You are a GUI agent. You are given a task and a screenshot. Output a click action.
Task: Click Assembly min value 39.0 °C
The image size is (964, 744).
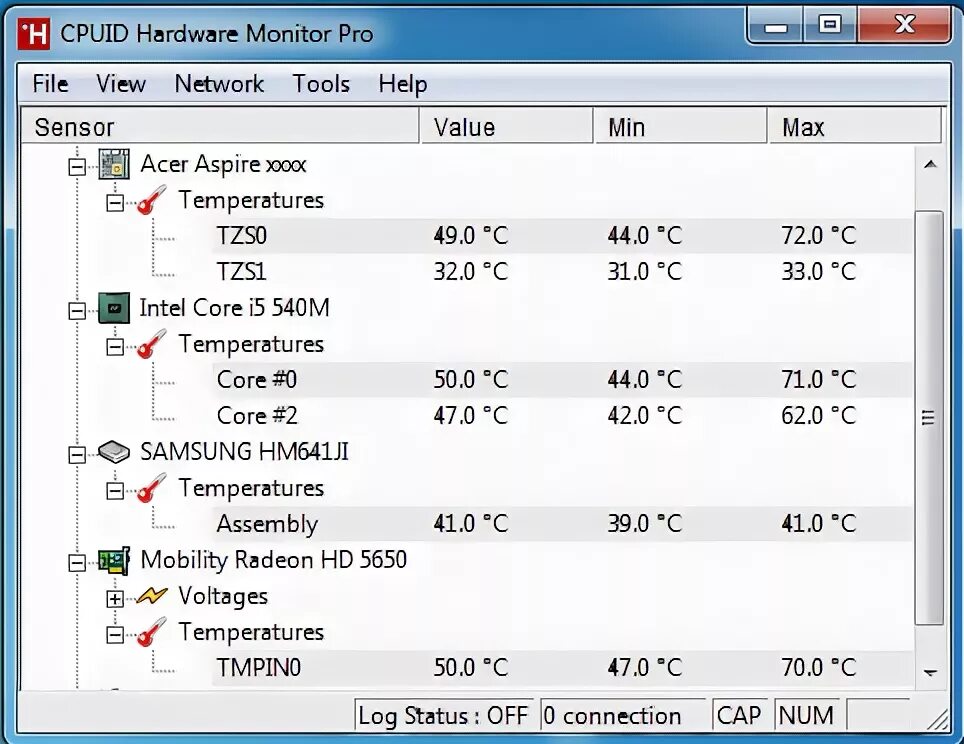click(644, 524)
